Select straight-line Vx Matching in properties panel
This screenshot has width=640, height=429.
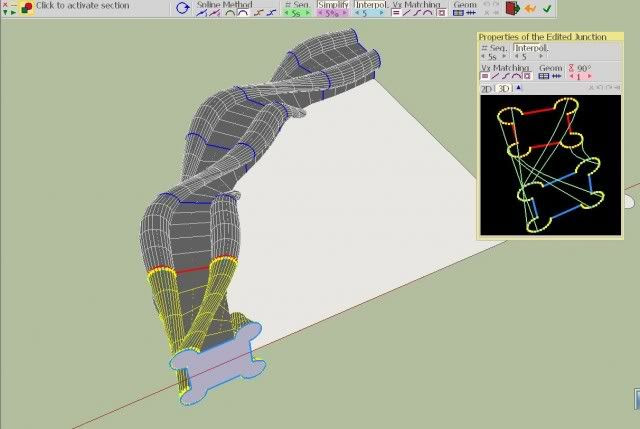point(495,76)
